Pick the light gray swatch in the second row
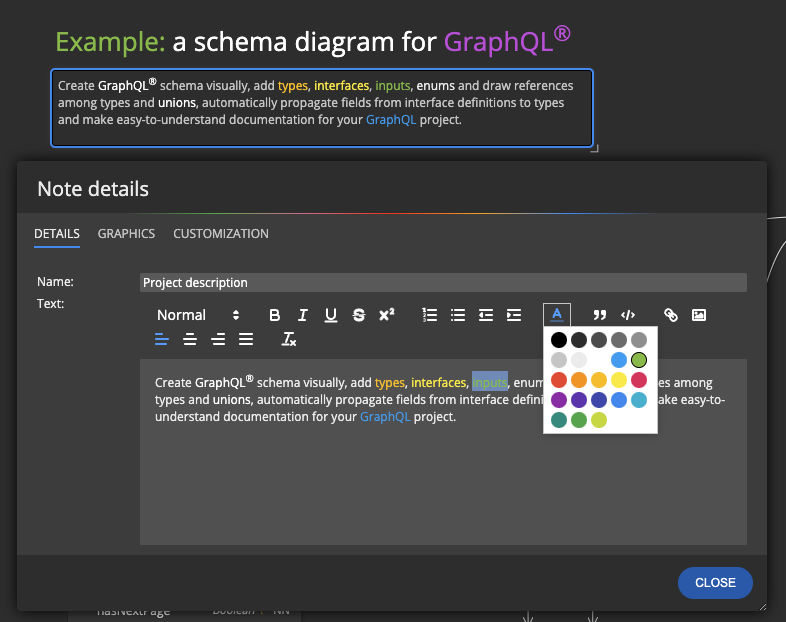Screen dimensions: 786x622 point(559,360)
